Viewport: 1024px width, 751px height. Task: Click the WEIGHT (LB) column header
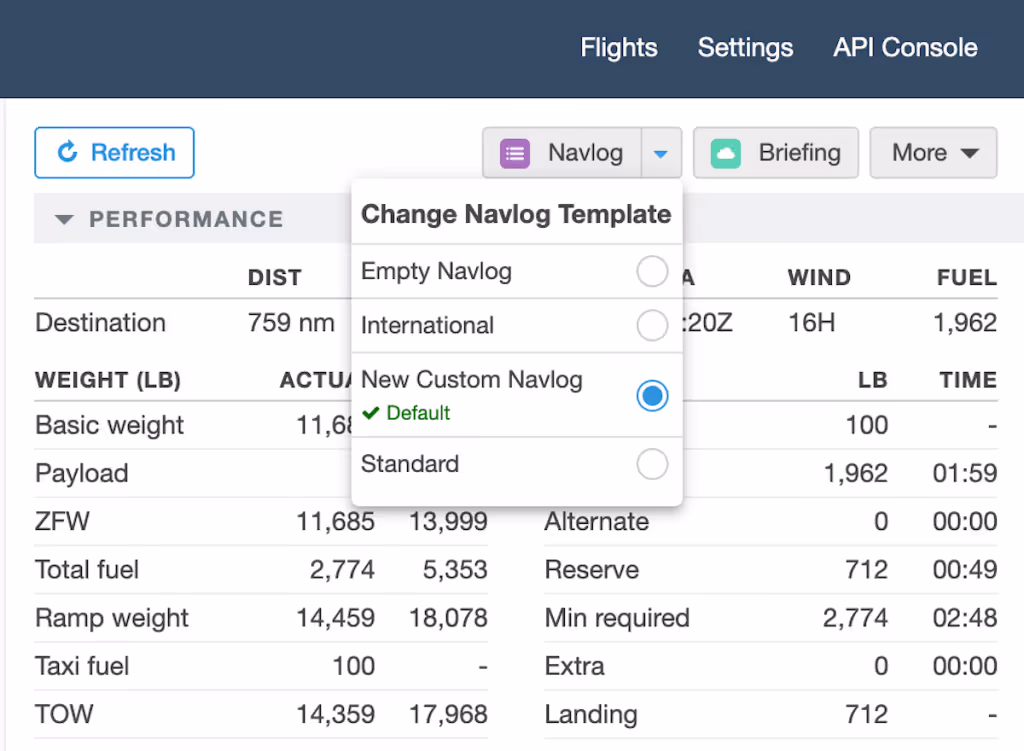108,380
